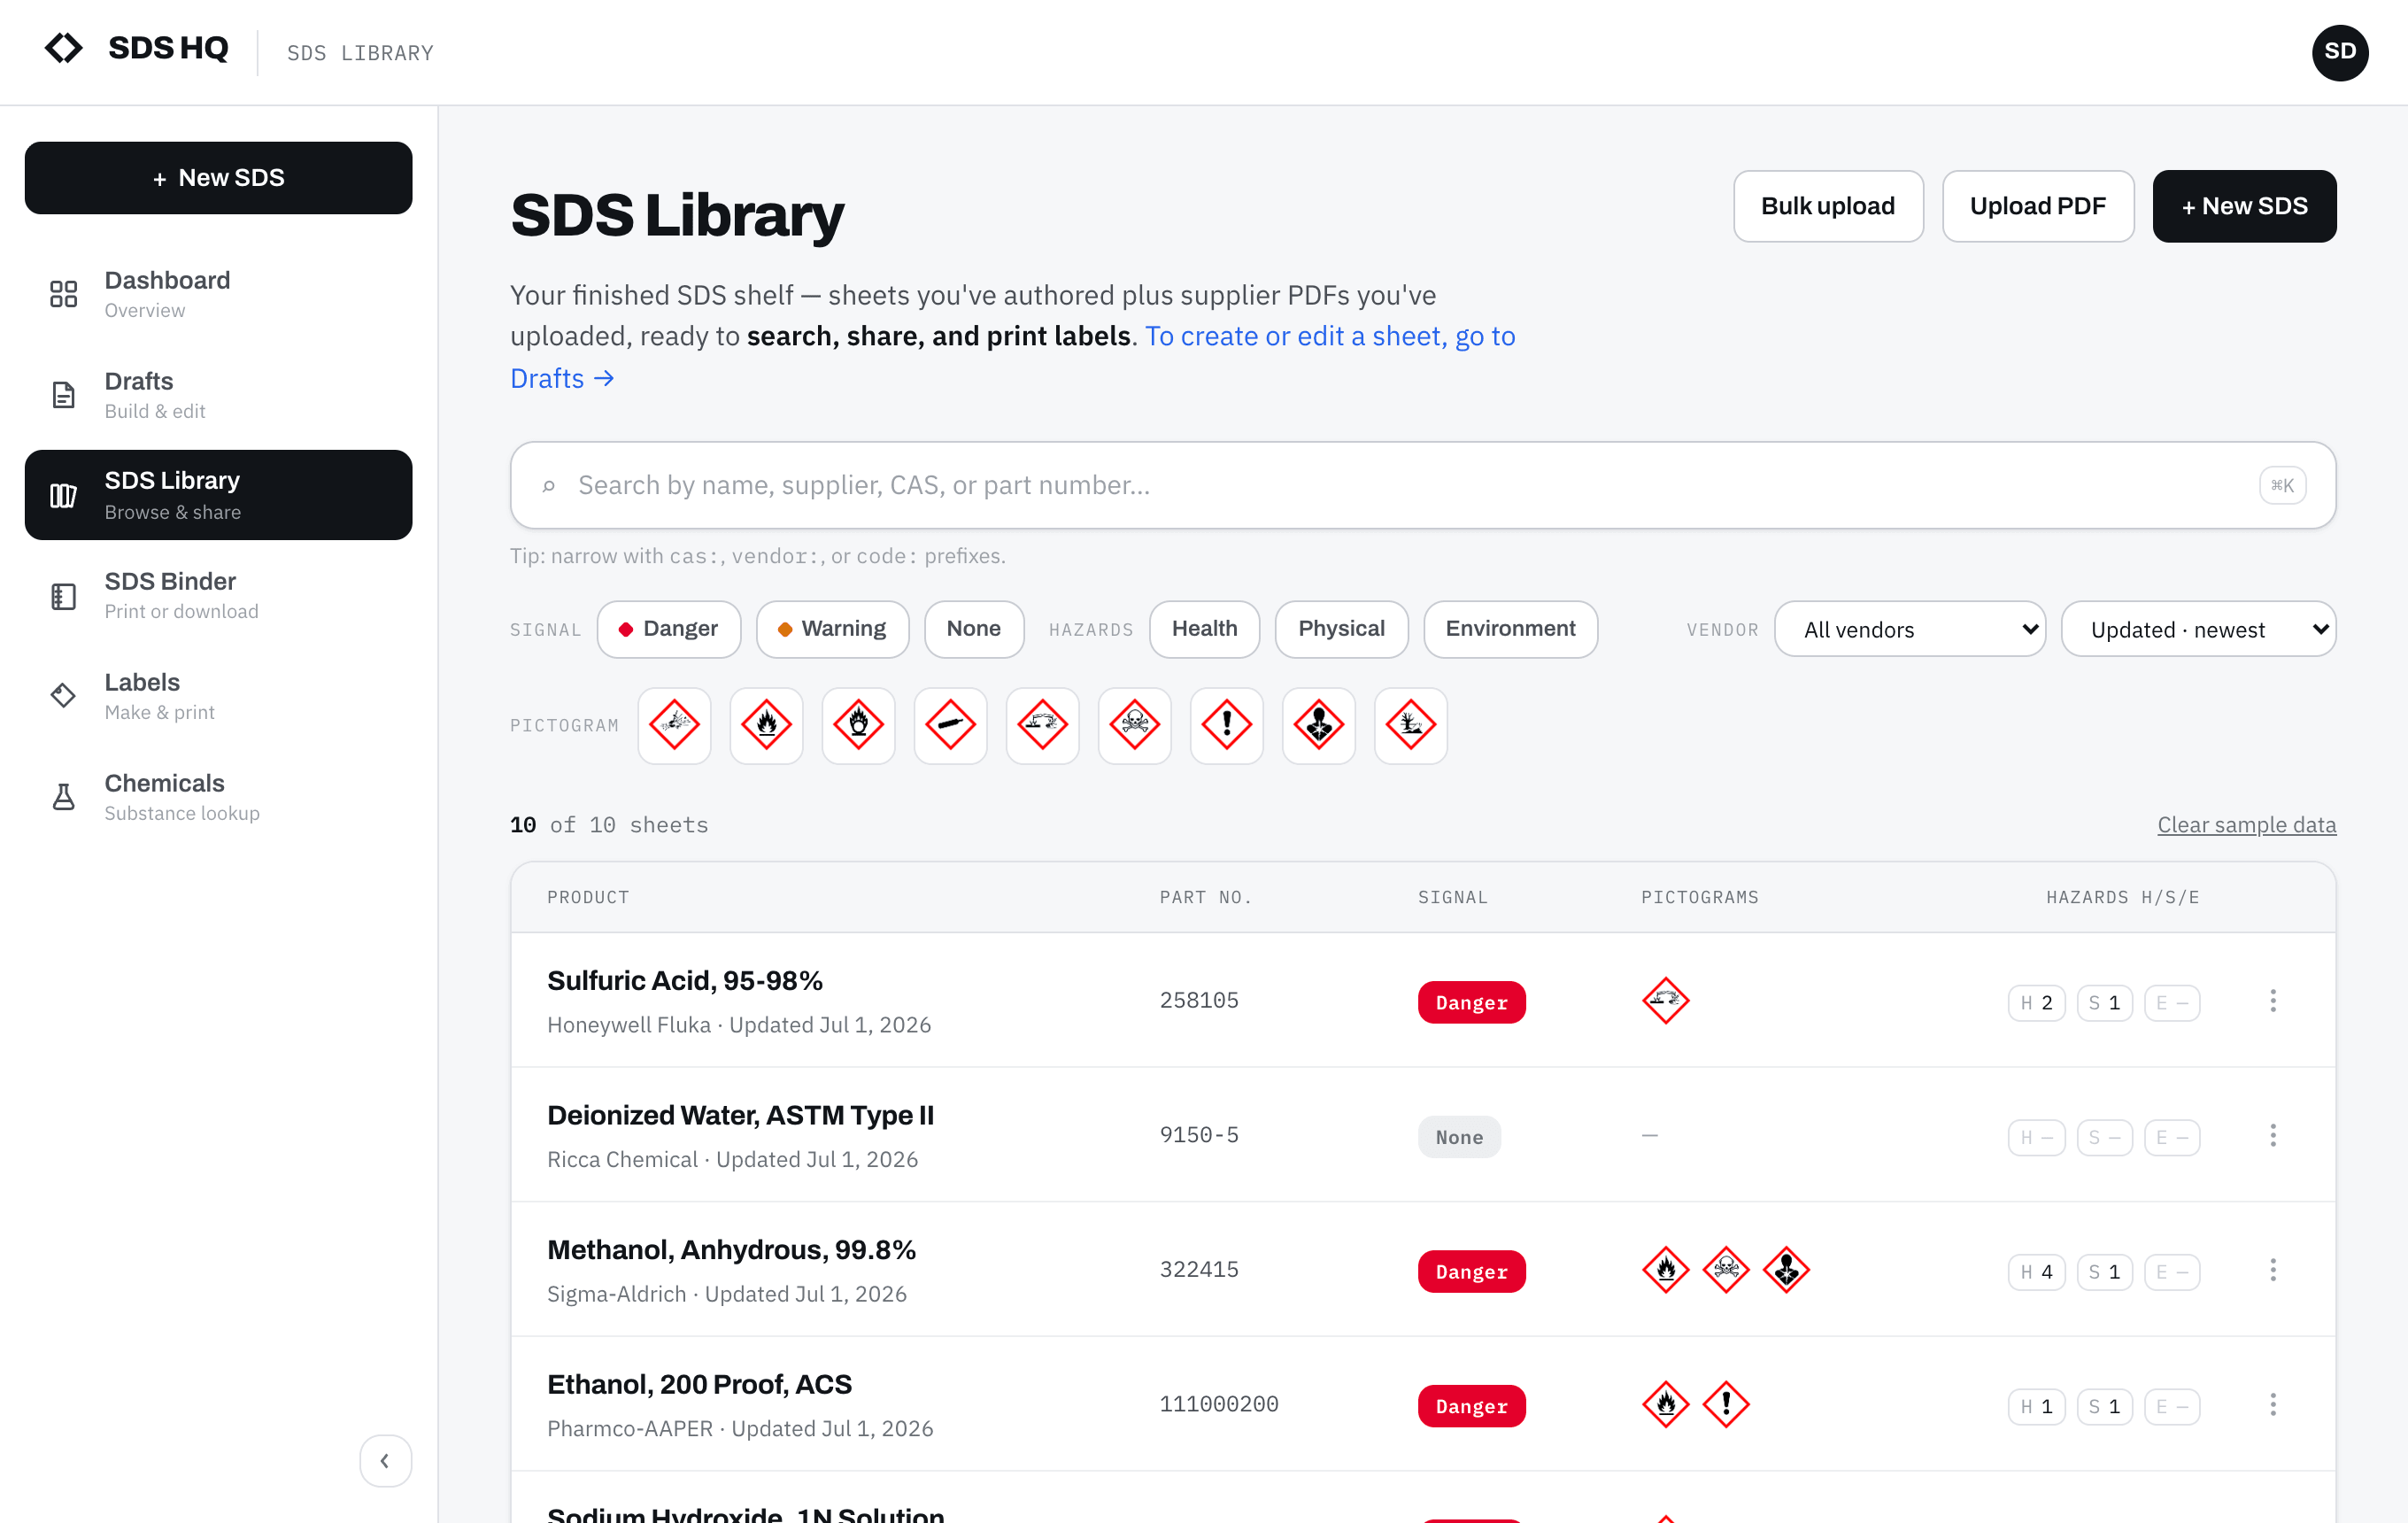2408x1523 pixels.
Task: Filter by corrosion pictogram
Action: click(1042, 725)
